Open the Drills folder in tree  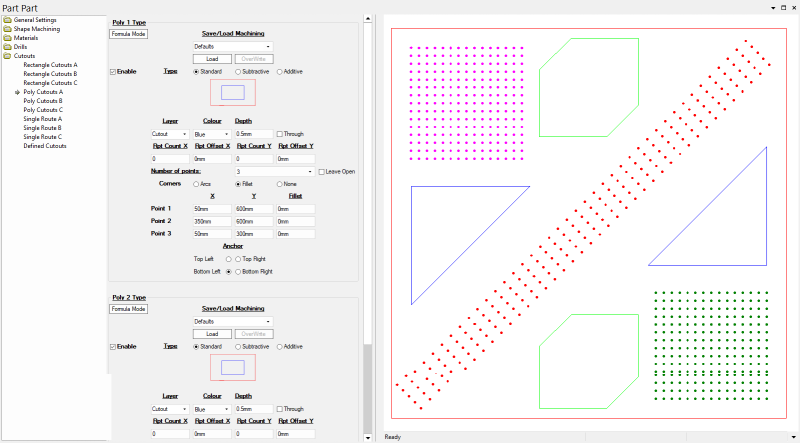point(20,47)
